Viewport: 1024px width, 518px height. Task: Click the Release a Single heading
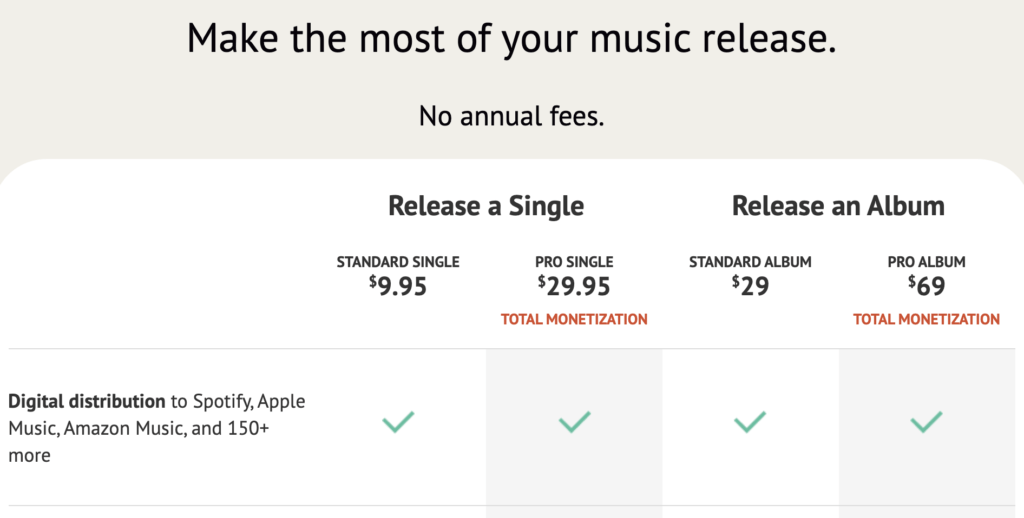[486, 206]
